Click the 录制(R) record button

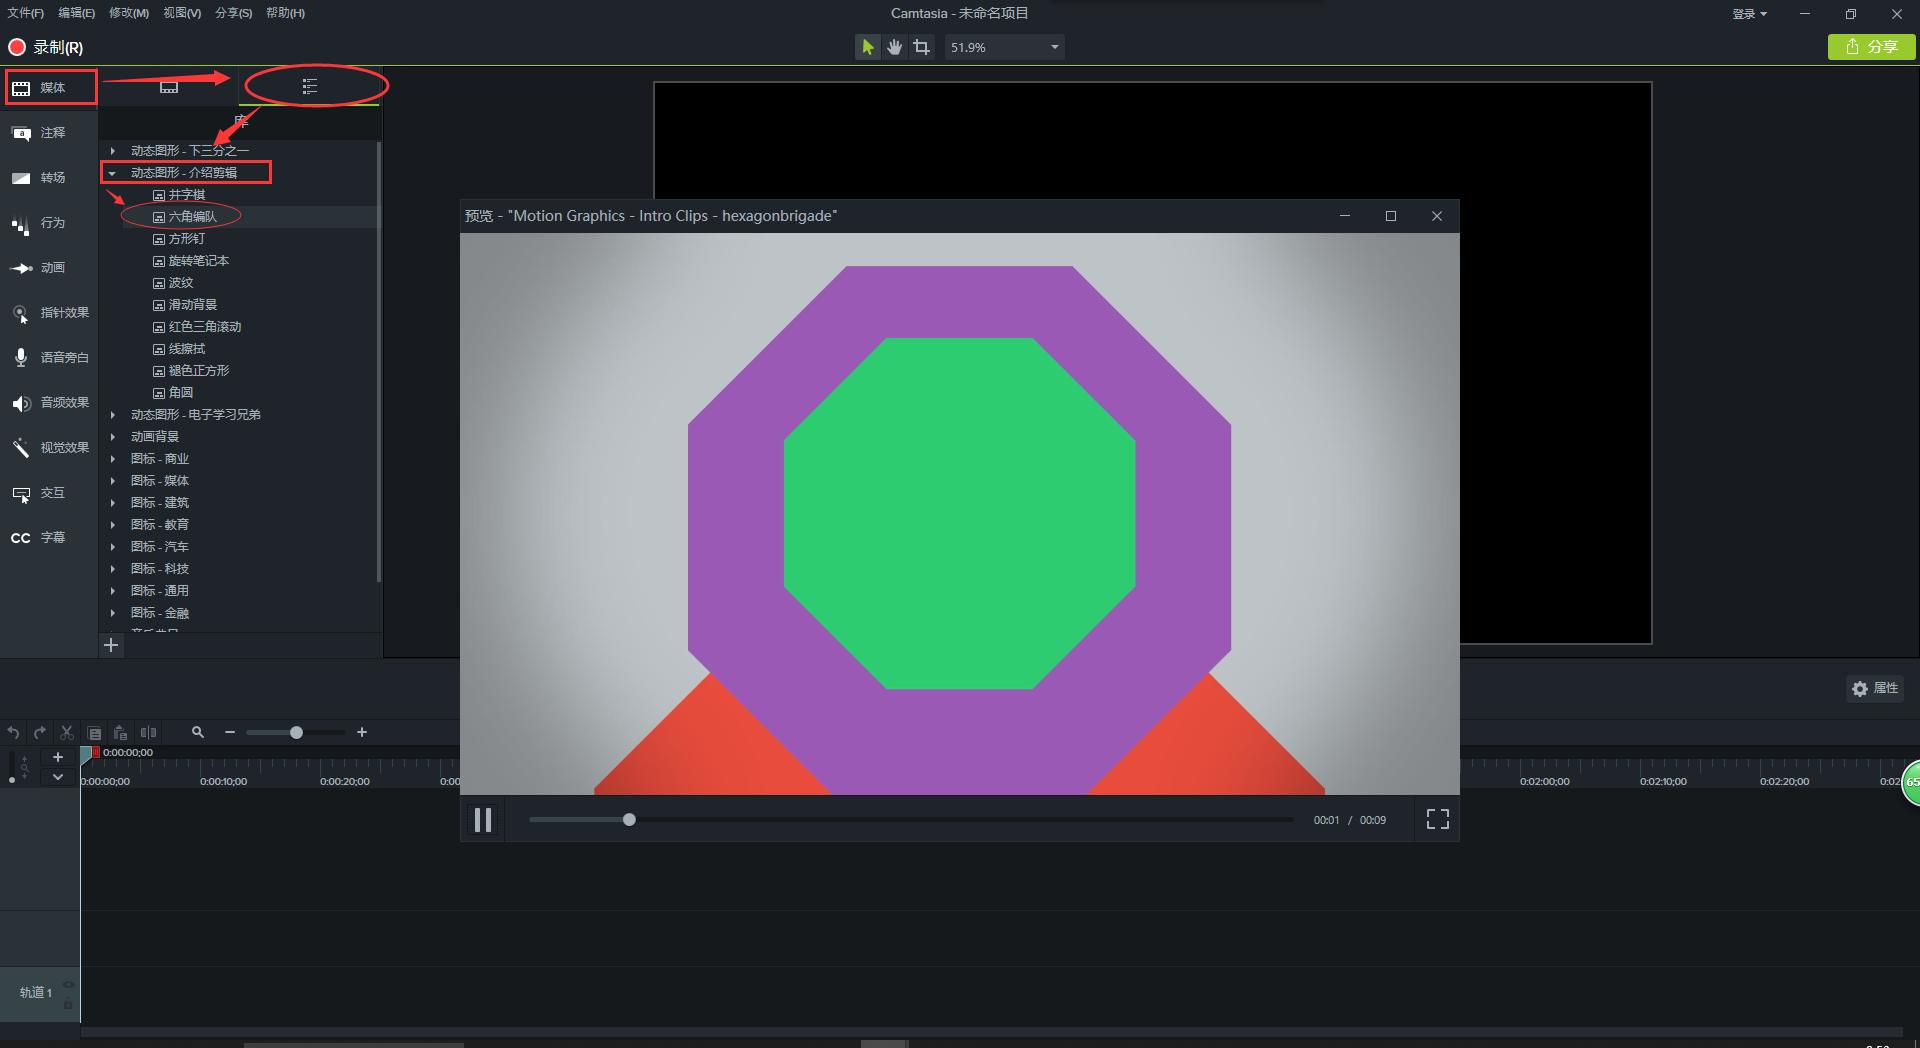pyautogui.click(x=46, y=47)
